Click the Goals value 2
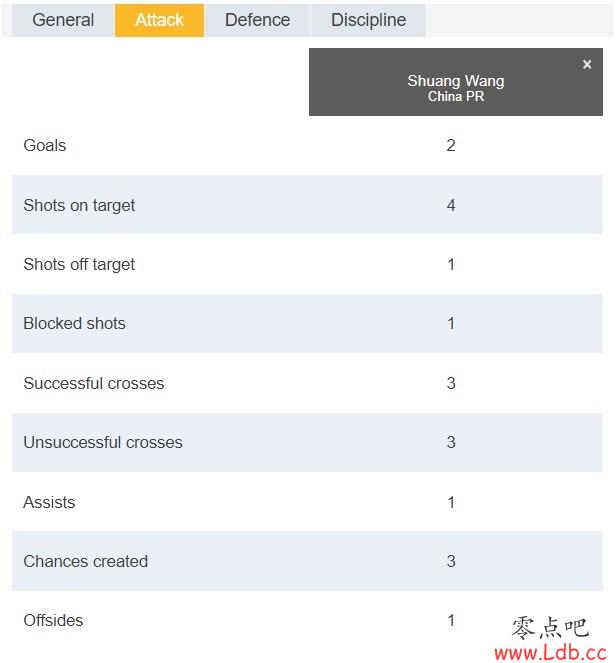Image resolution: width=616 pixels, height=663 pixels. (451, 145)
